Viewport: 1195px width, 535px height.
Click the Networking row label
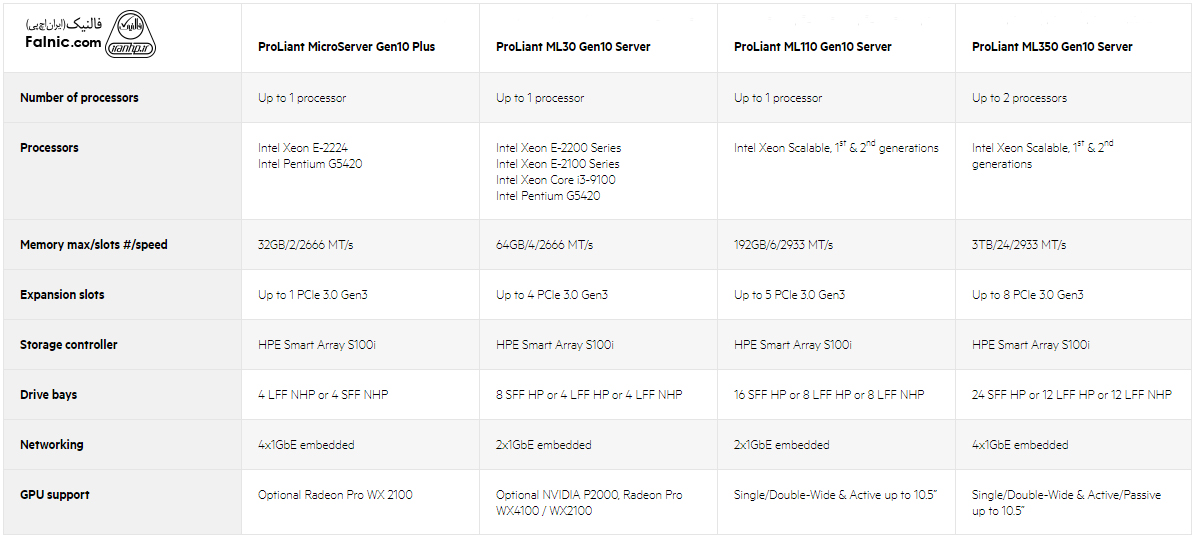52,445
